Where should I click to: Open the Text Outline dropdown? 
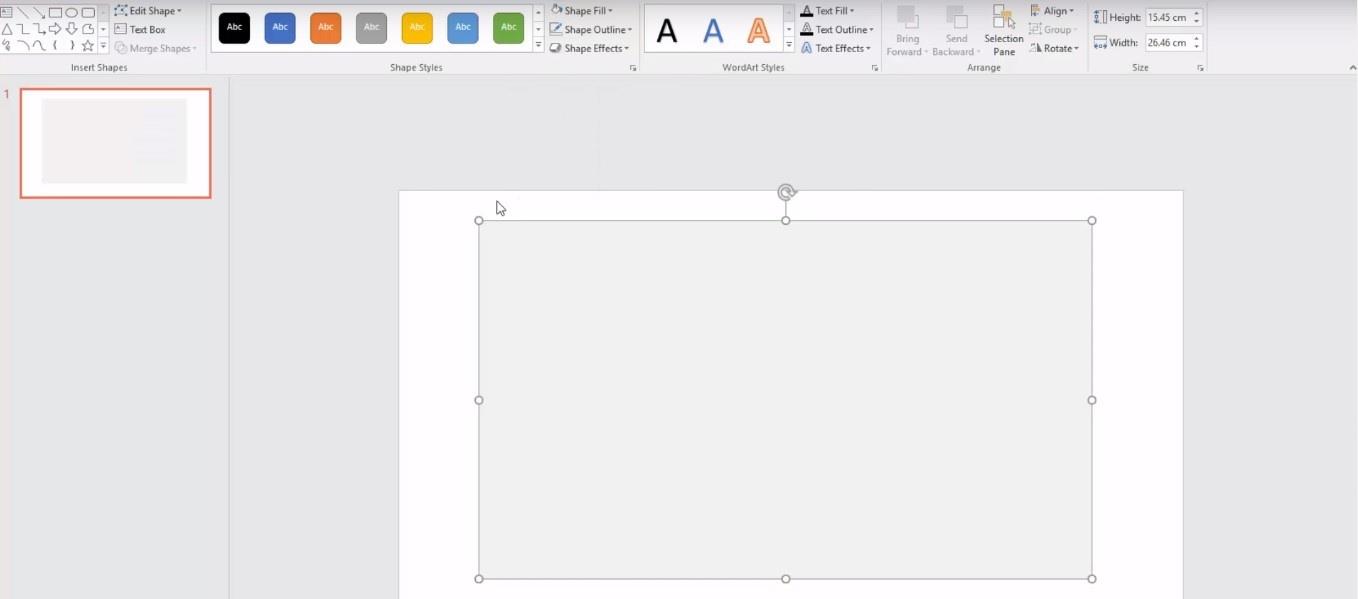pos(836,30)
